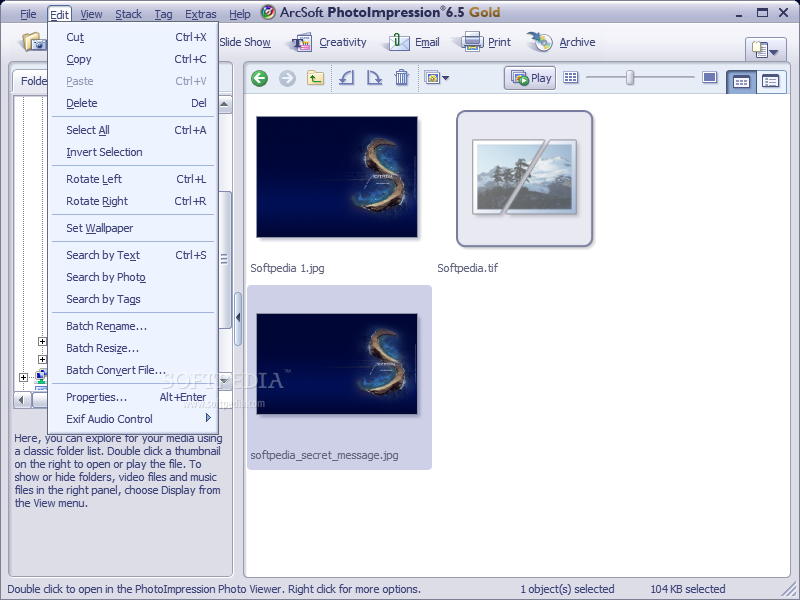Open the top-right panel options dropdown
Viewport: 800px width, 600px height.
pyautogui.click(x=765, y=49)
